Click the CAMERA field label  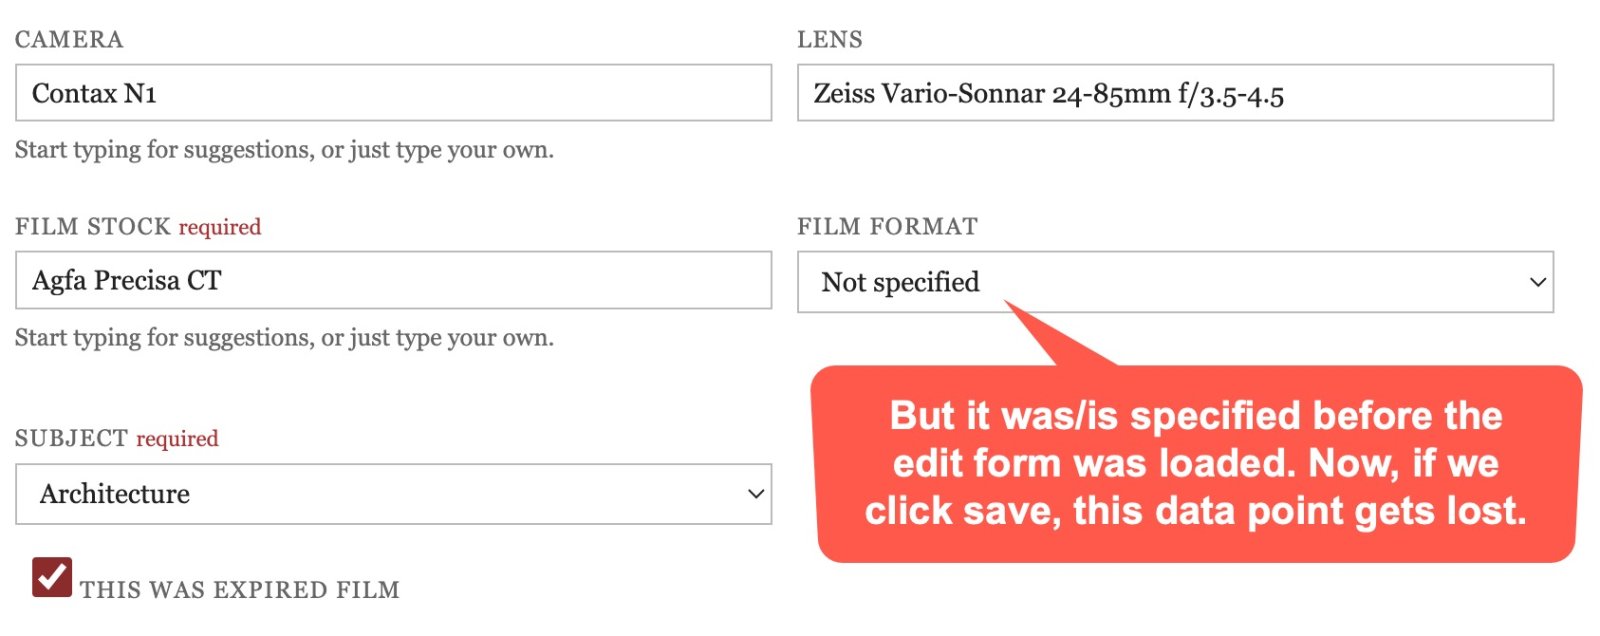pyautogui.click(x=69, y=39)
